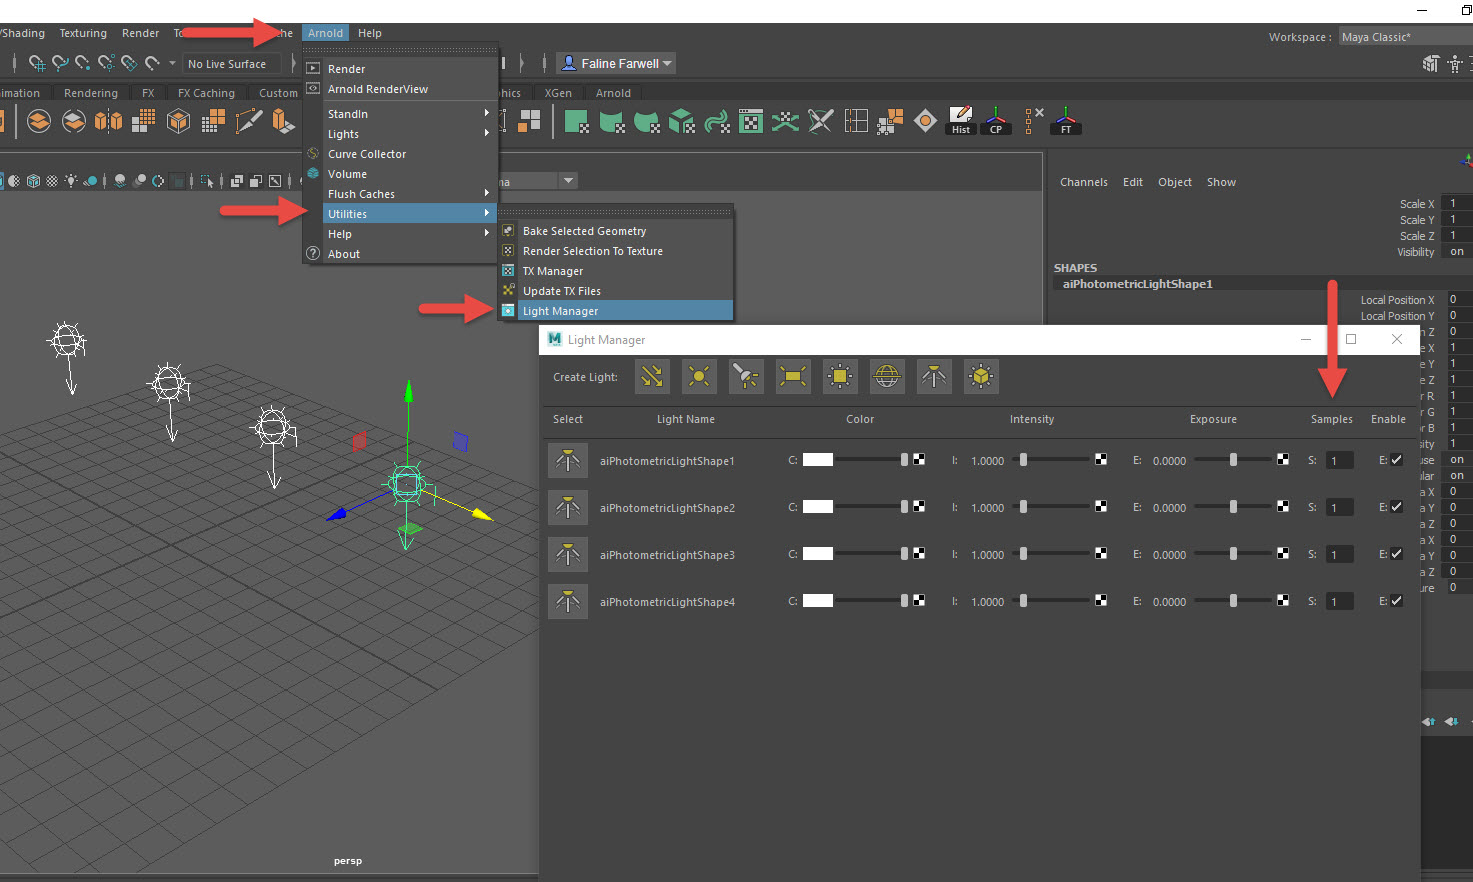1473x882 pixels.
Task: Toggle Enable checkbox for aiPhotometricLightShape2
Action: click(1396, 507)
